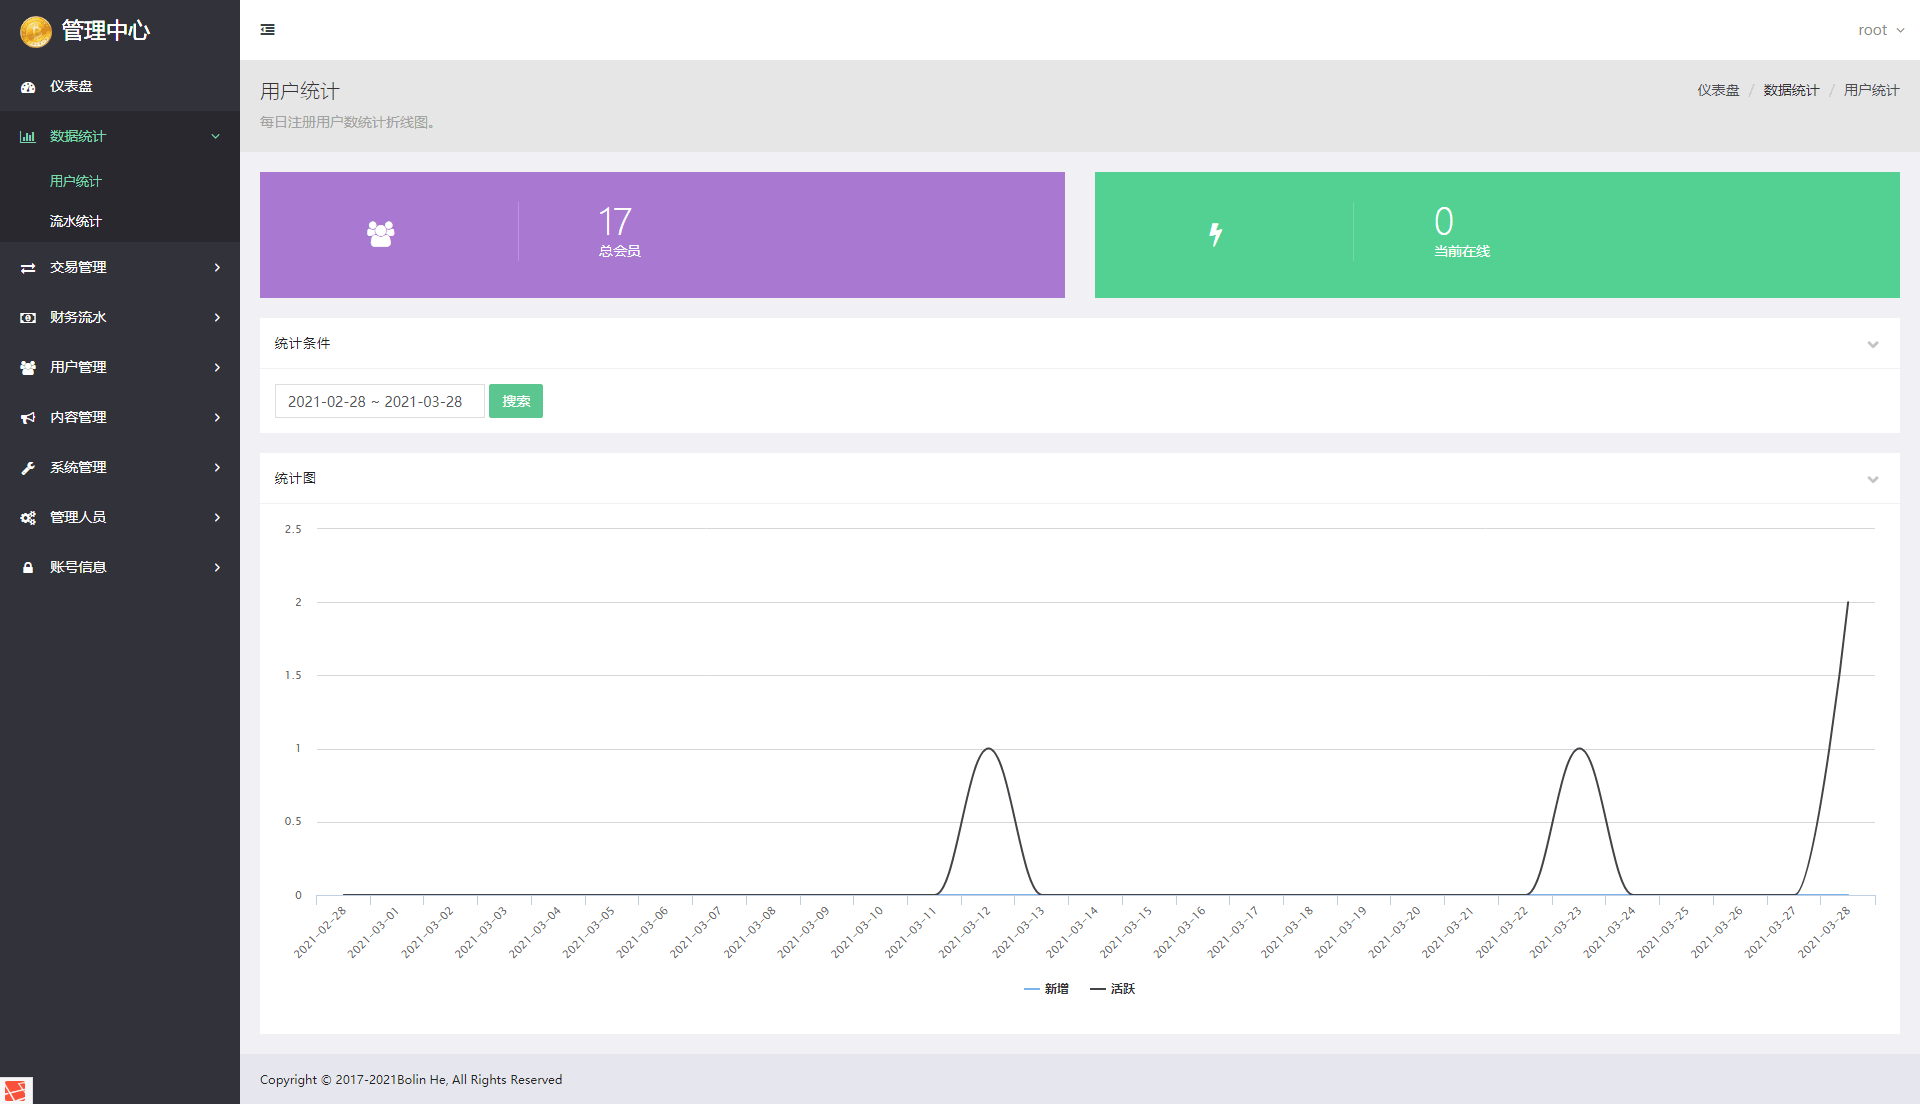Click the sidebar collapse hamburger icon

[268, 30]
